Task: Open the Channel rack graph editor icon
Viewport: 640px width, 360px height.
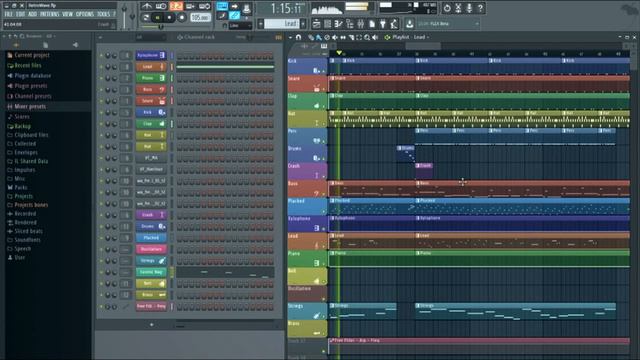Action: [279, 37]
